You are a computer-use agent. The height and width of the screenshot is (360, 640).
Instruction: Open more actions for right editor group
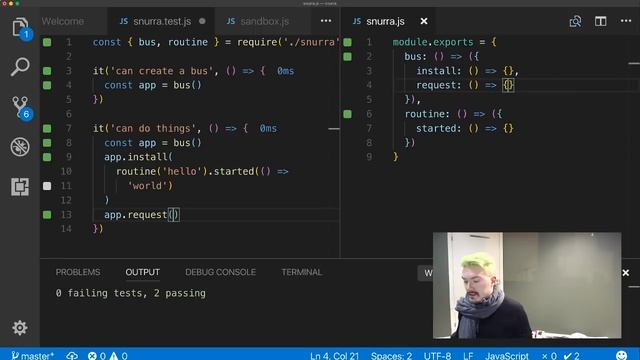pos(626,21)
